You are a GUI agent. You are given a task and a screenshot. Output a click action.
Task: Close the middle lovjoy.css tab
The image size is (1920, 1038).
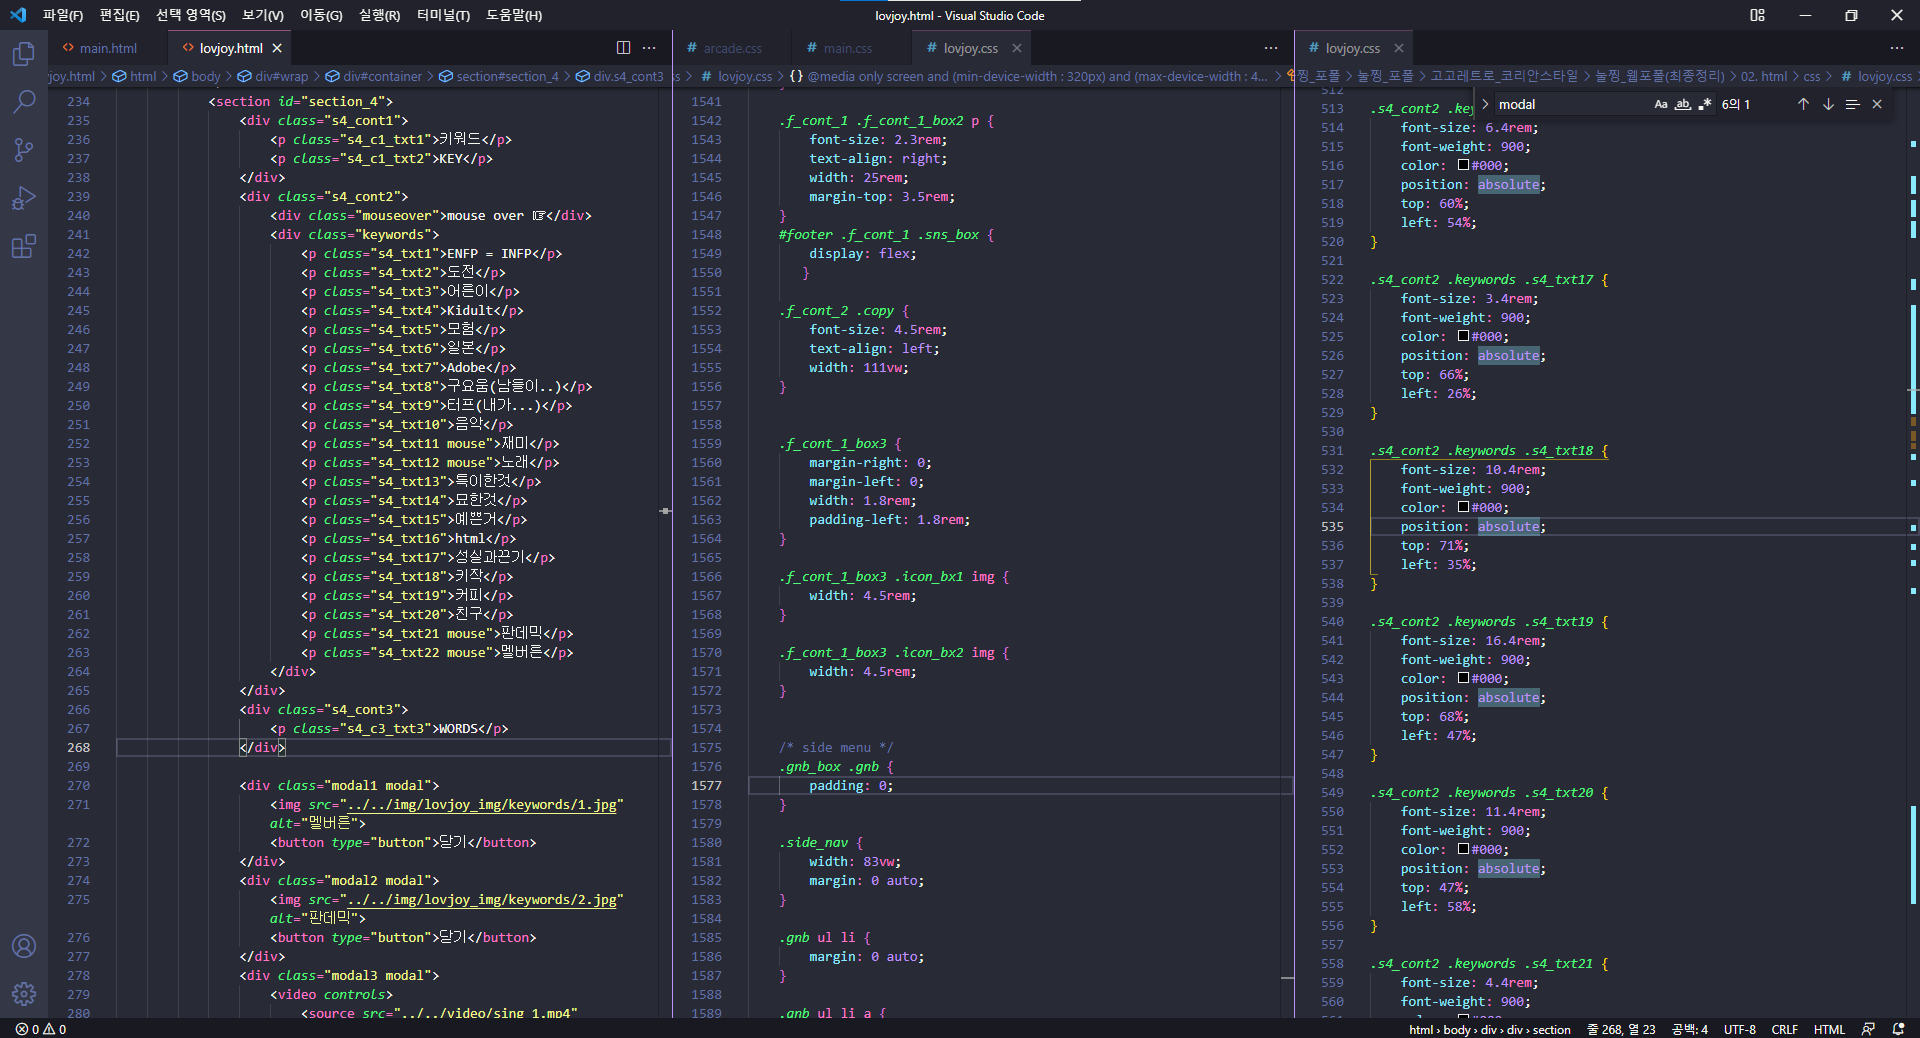click(1017, 48)
